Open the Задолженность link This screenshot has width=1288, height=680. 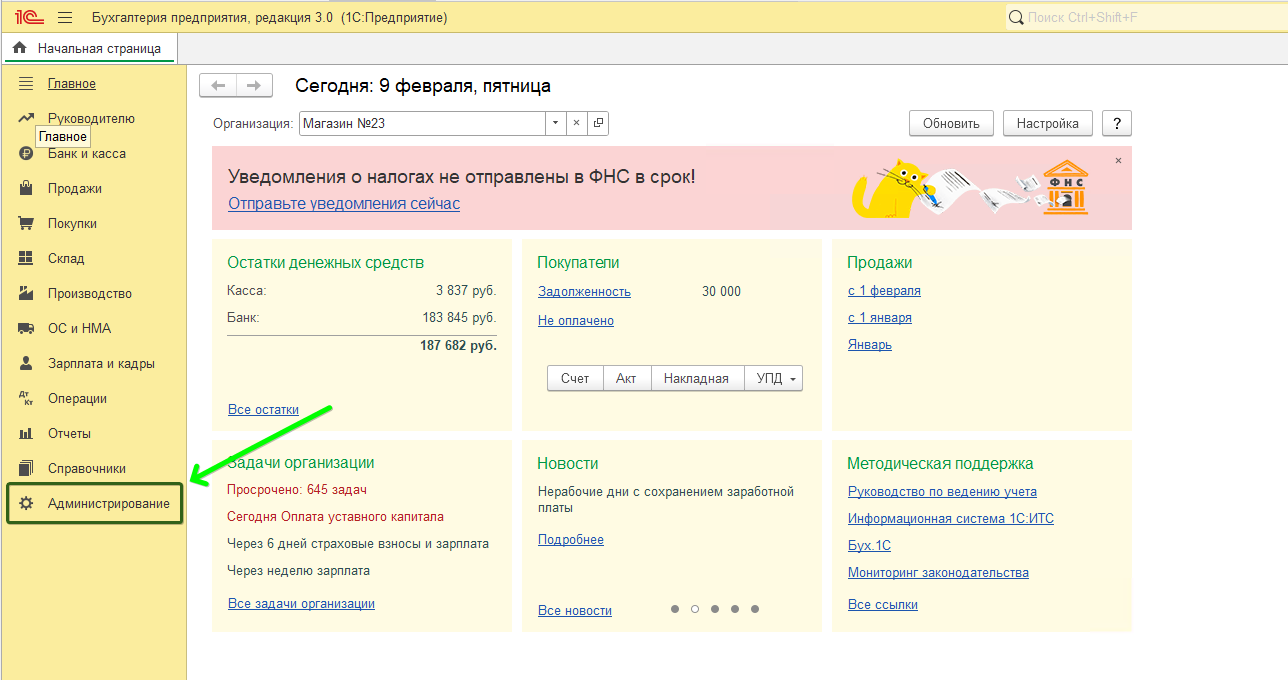tap(584, 291)
